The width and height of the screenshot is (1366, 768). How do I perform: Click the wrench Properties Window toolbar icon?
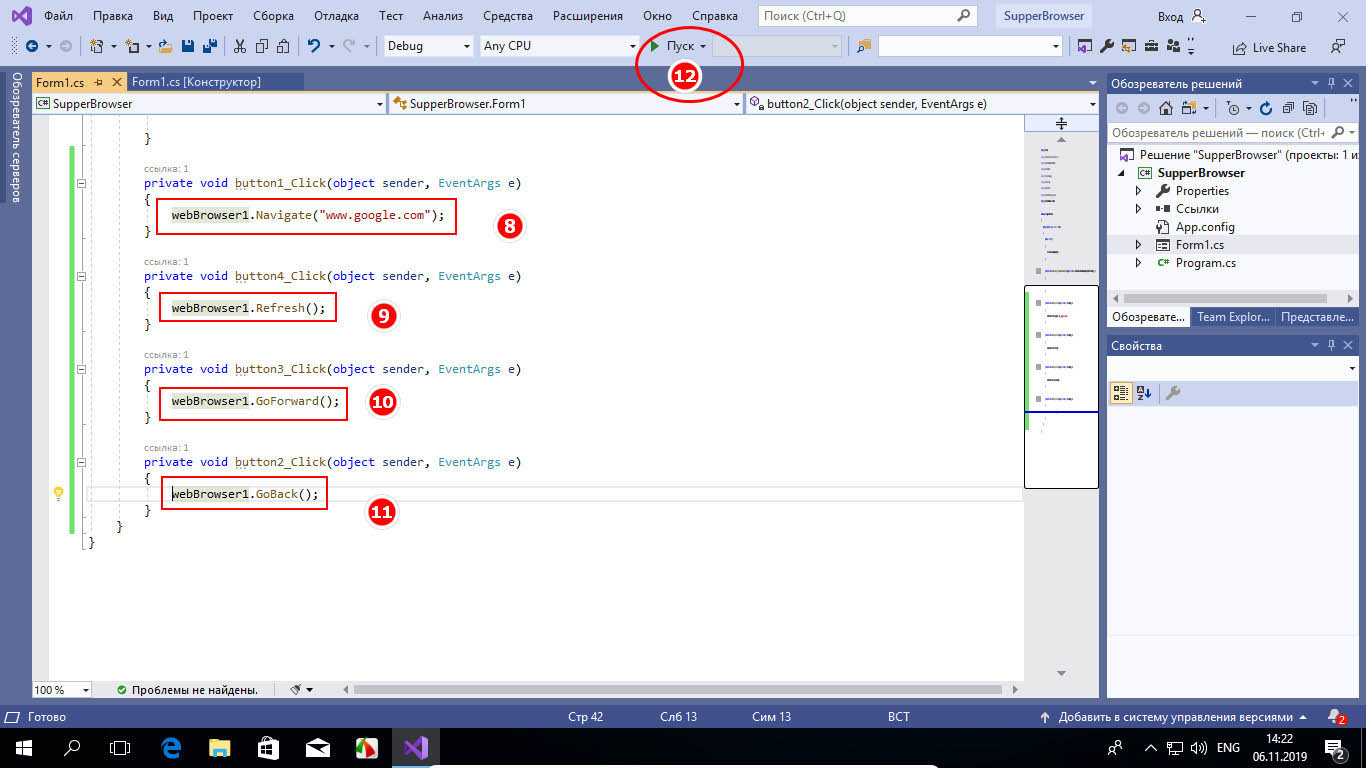pos(1106,46)
